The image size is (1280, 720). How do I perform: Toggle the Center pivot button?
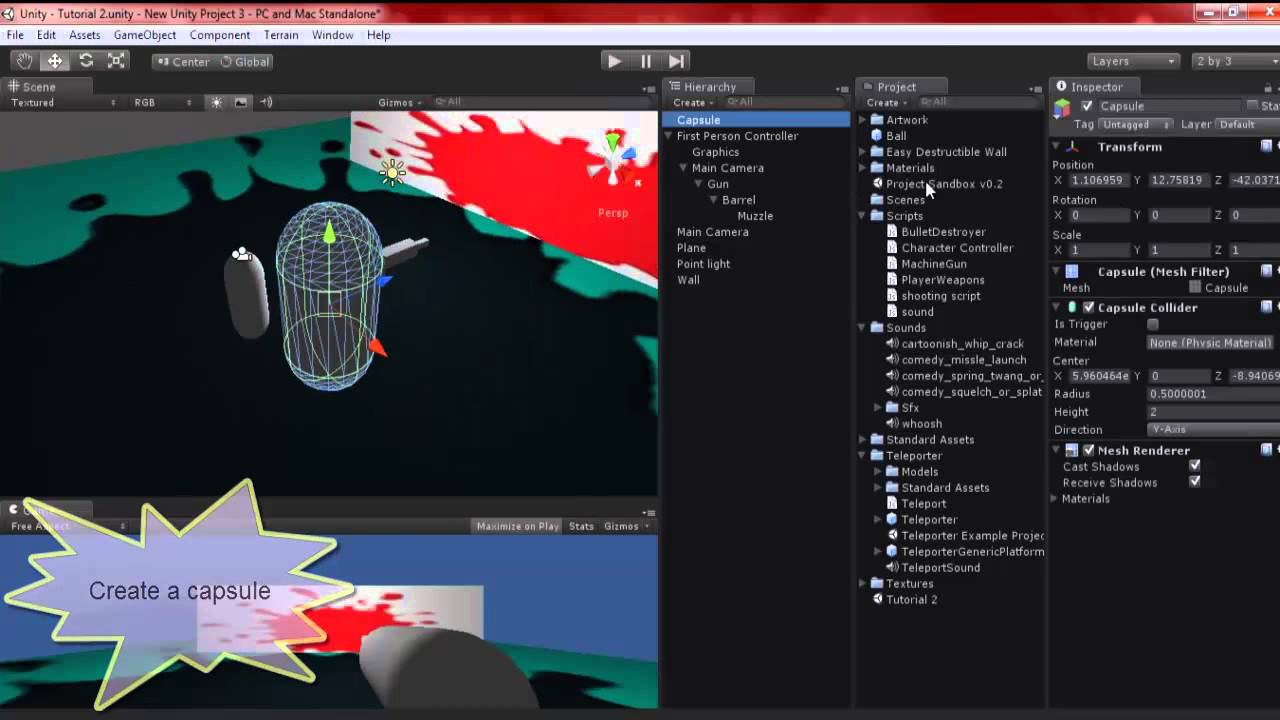click(x=182, y=61)
